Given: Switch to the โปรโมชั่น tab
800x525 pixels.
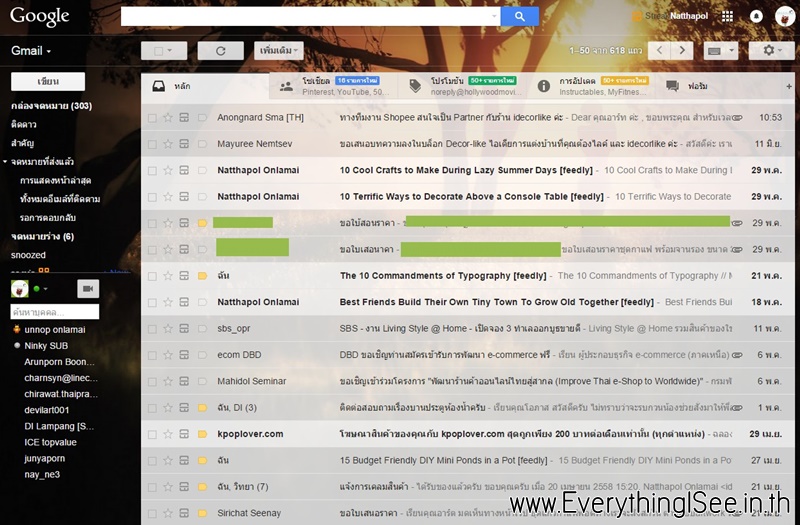Looking at the screenshot, I should pyautogui.click(x=464, y=86).
